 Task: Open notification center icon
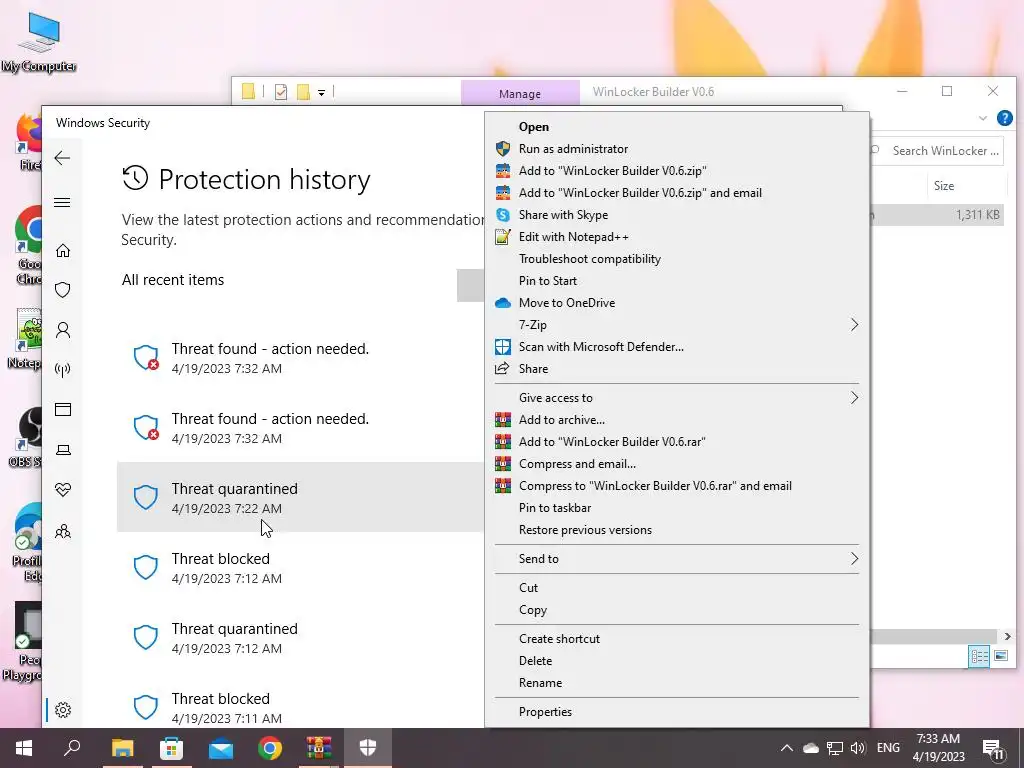point(993,748)
